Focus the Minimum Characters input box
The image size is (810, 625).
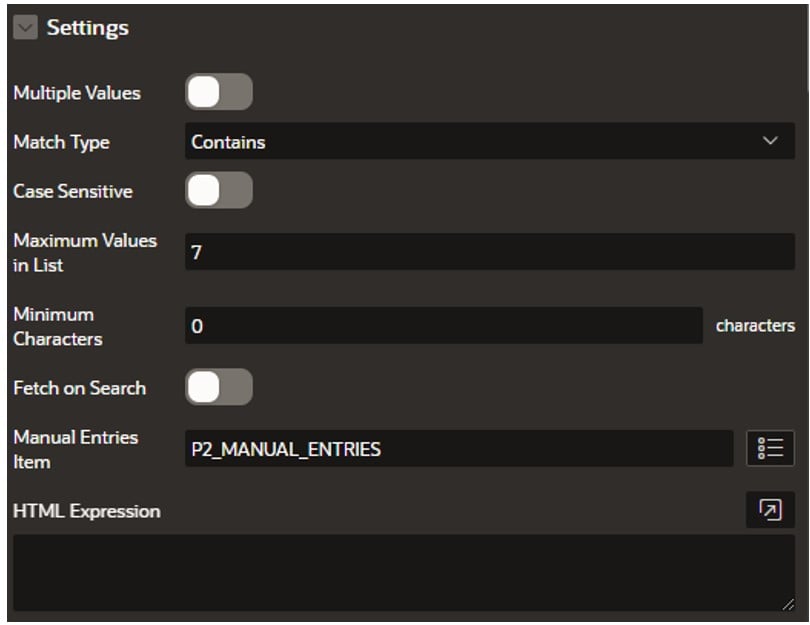pos(444,325)
